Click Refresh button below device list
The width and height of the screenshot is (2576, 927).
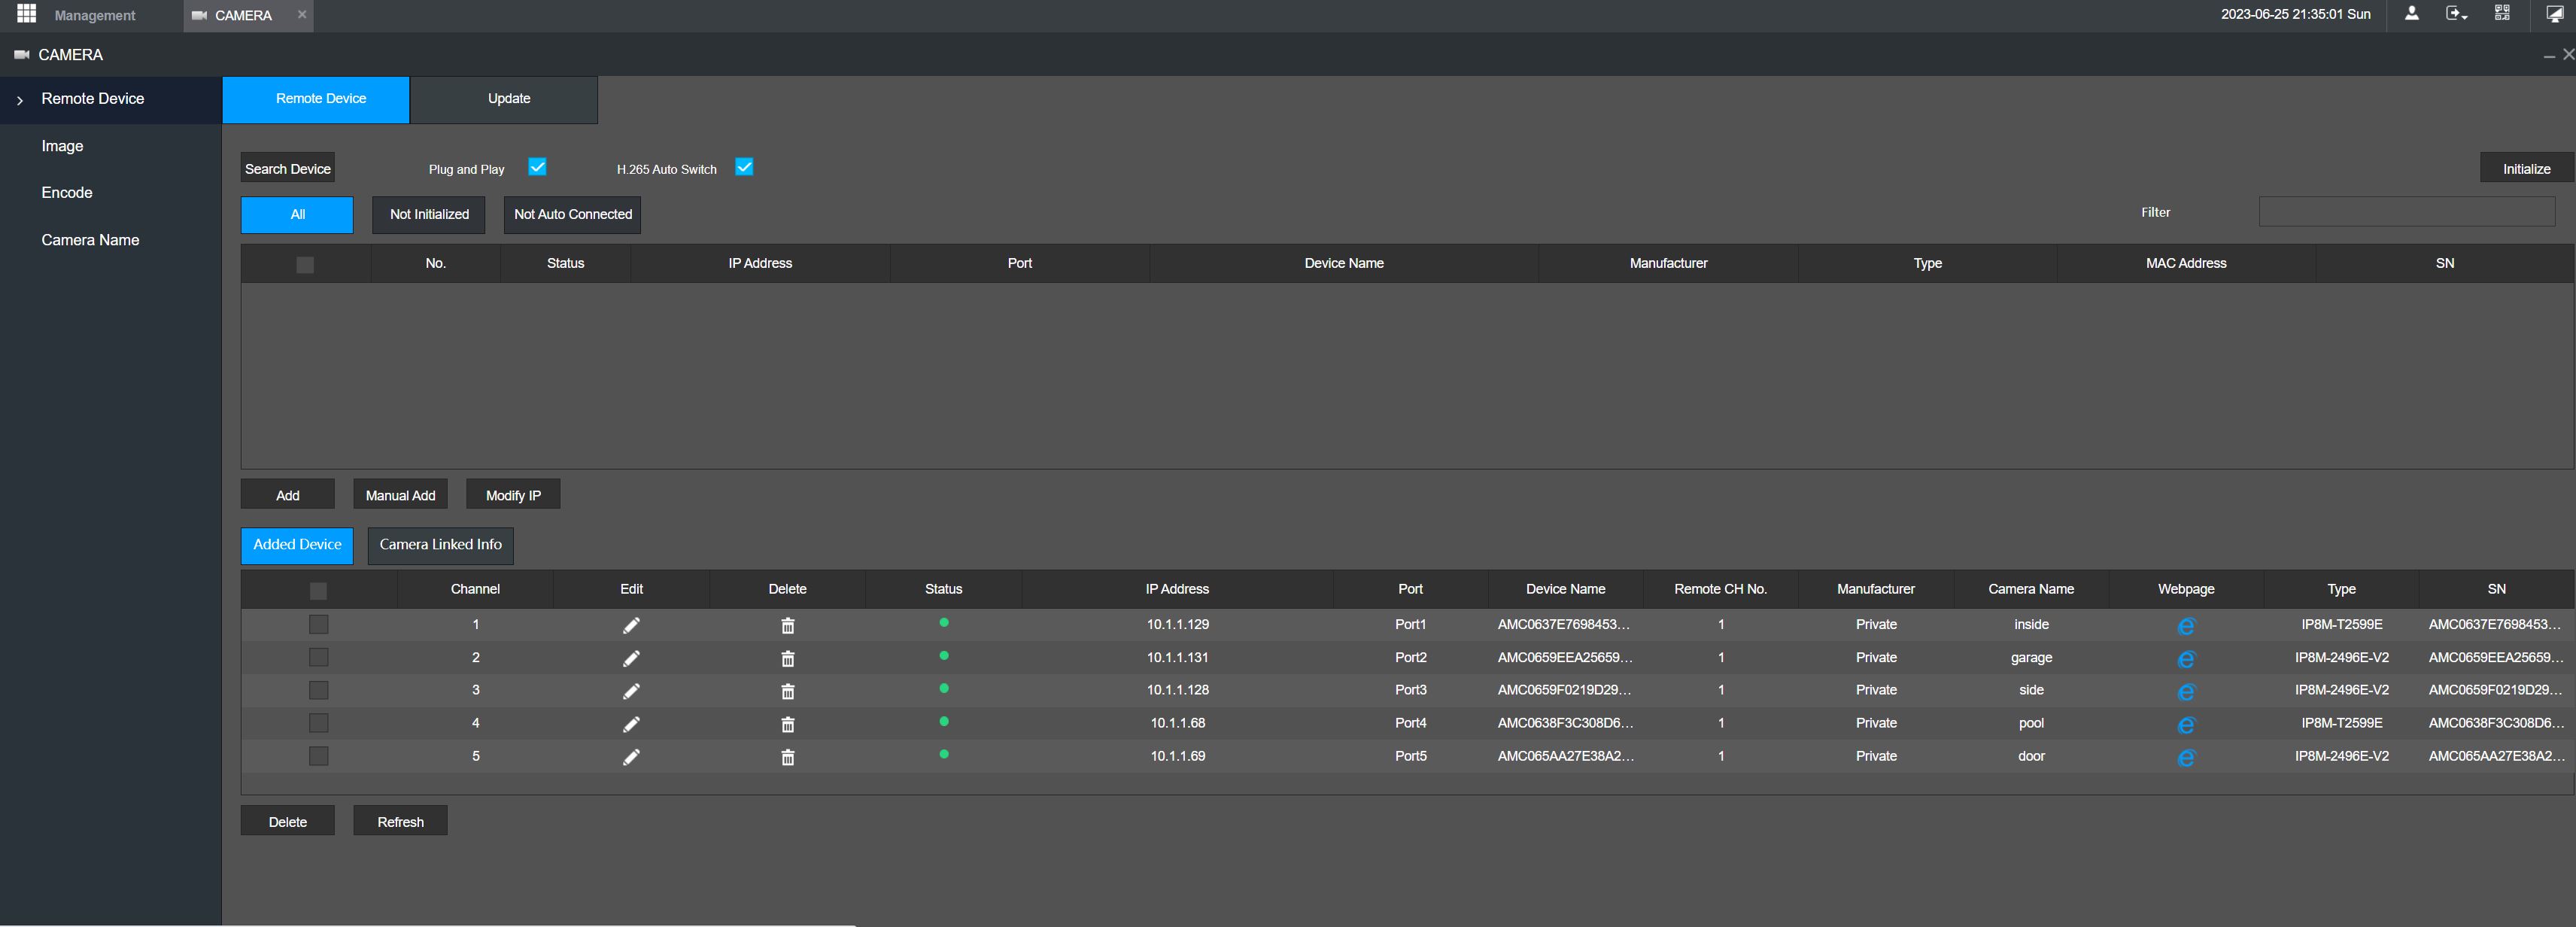(x=400, y=821)
